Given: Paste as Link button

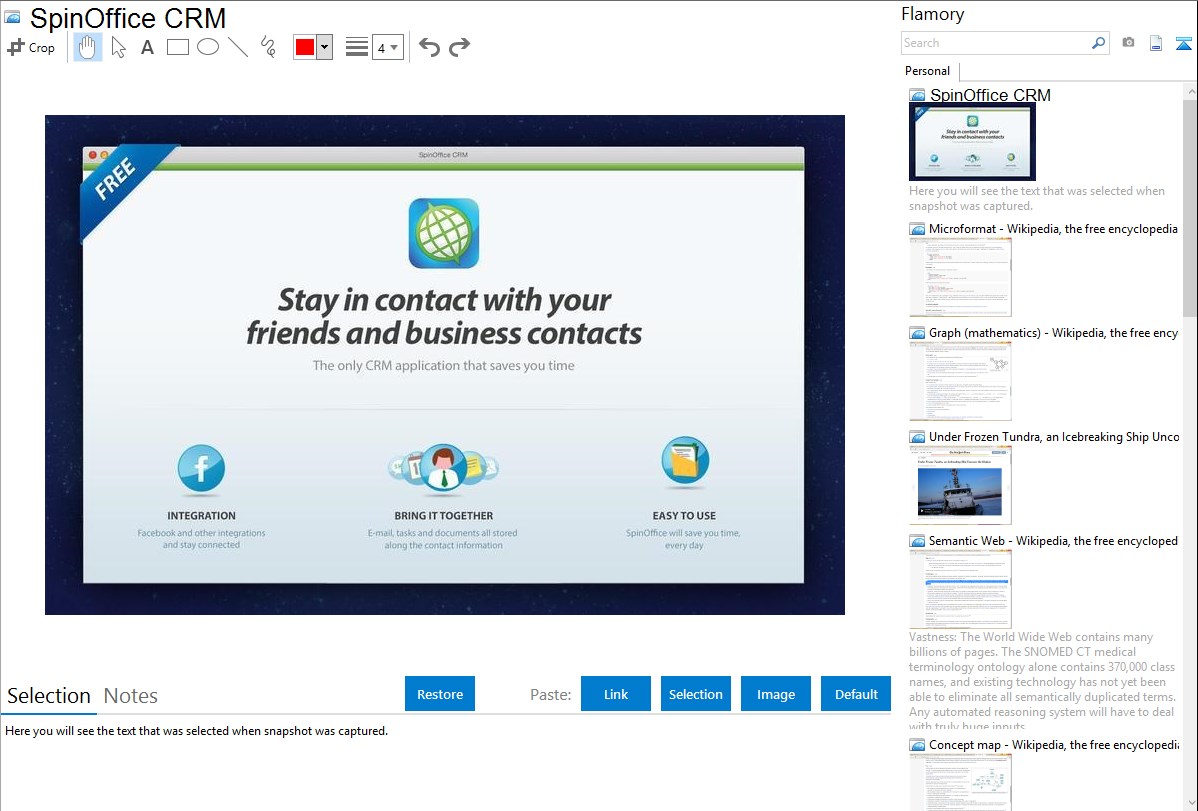Looking at the screenshot, I should coord(616,694).
